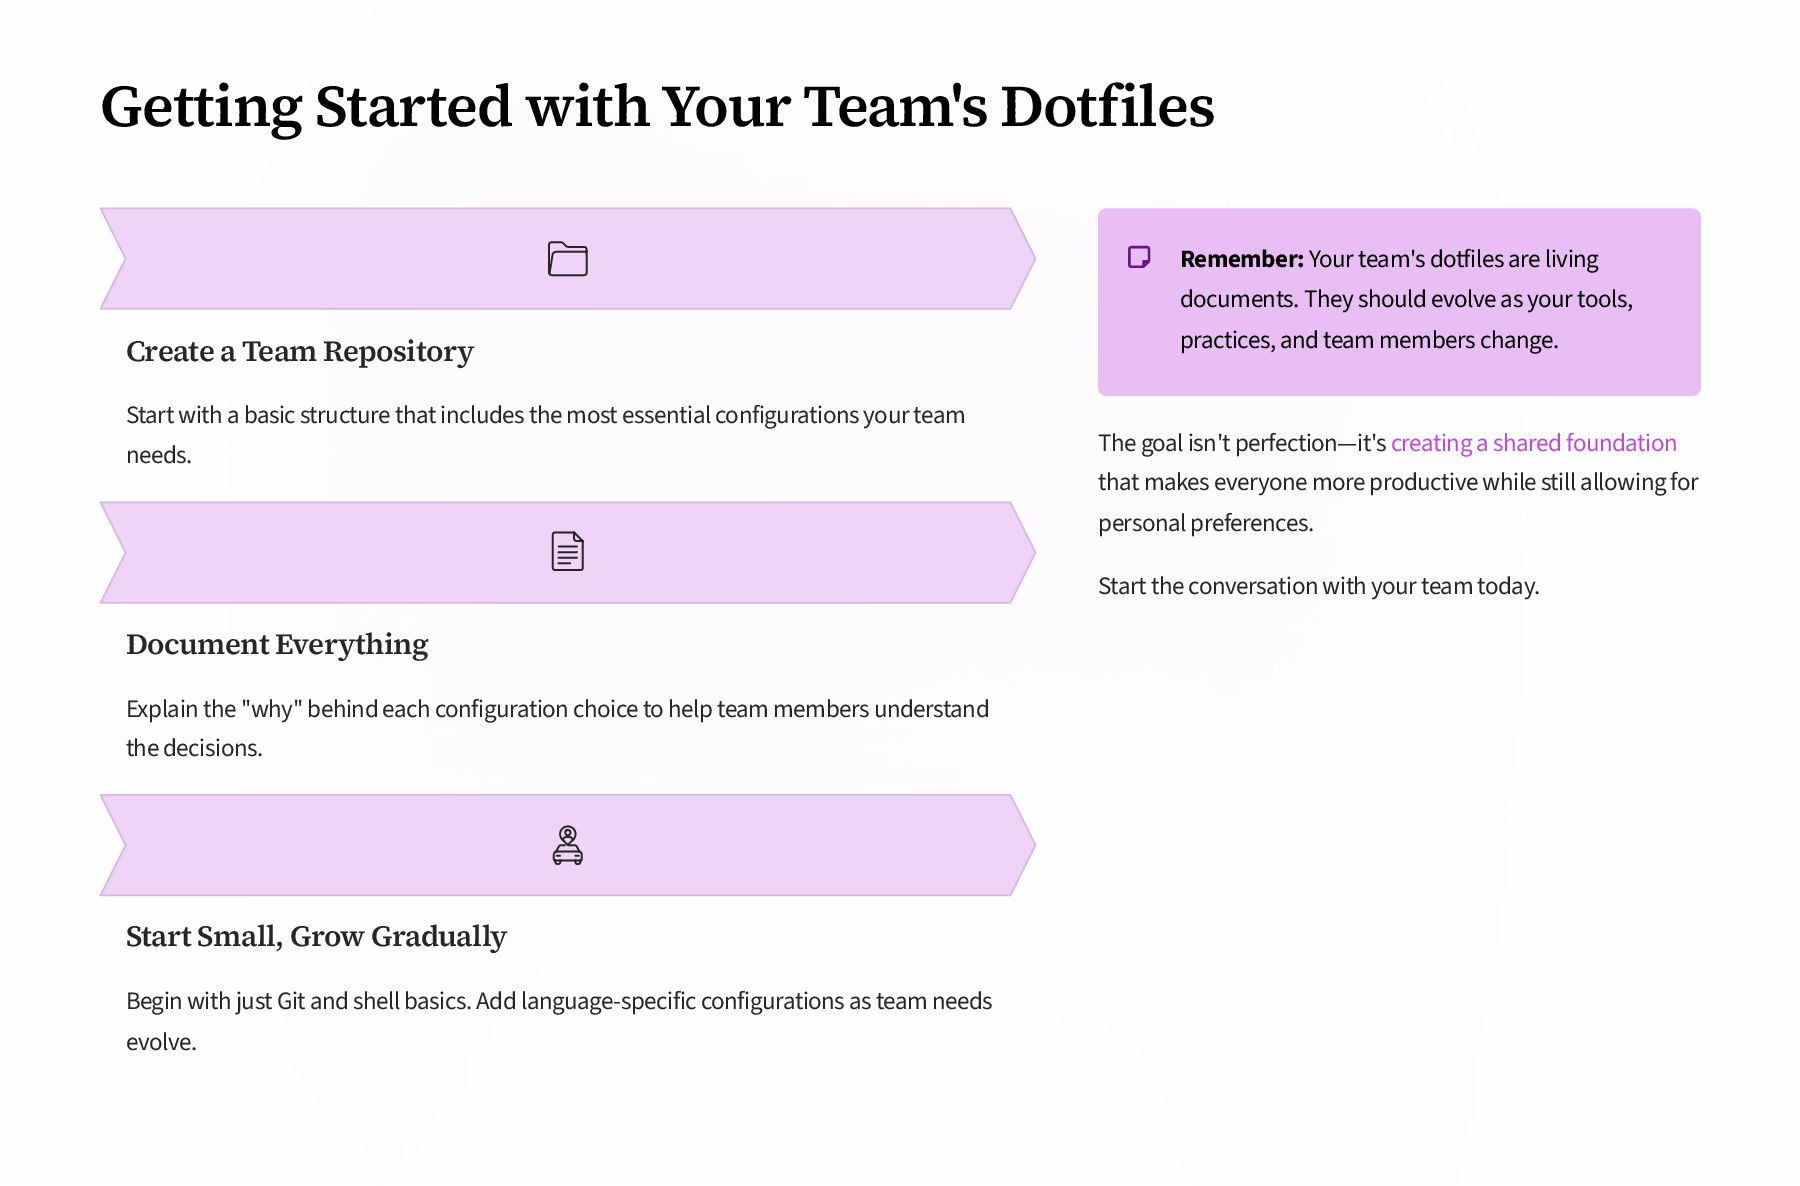Screen dimensions: 1800x1186
Task: Click the paragraph beginning 'Begin with just Git'
Action: 559,1021
